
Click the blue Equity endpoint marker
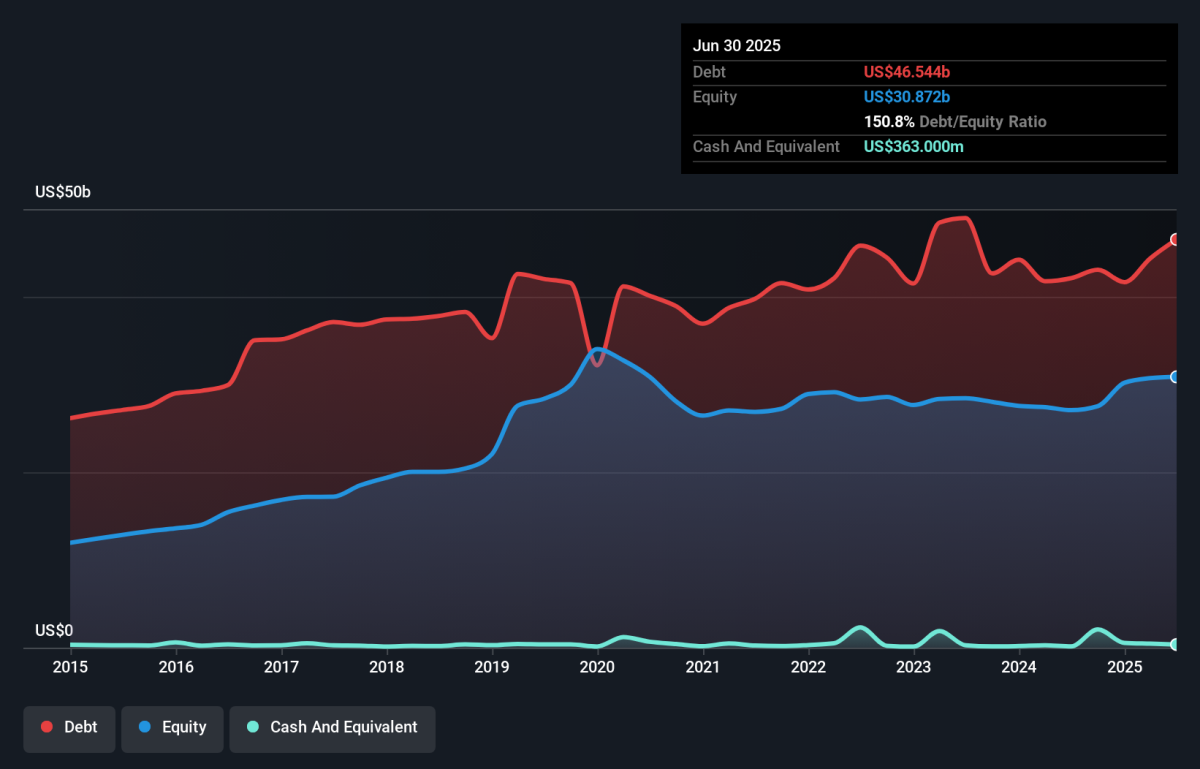coord(1175,377)
